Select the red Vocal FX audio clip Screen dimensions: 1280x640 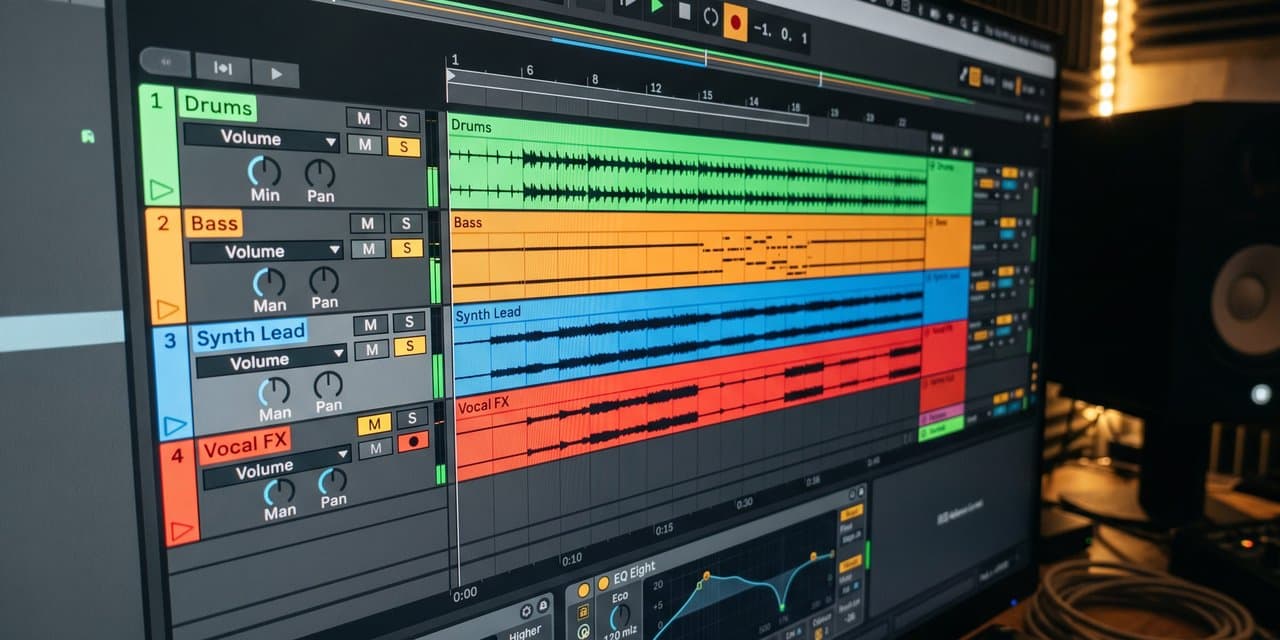688,404
